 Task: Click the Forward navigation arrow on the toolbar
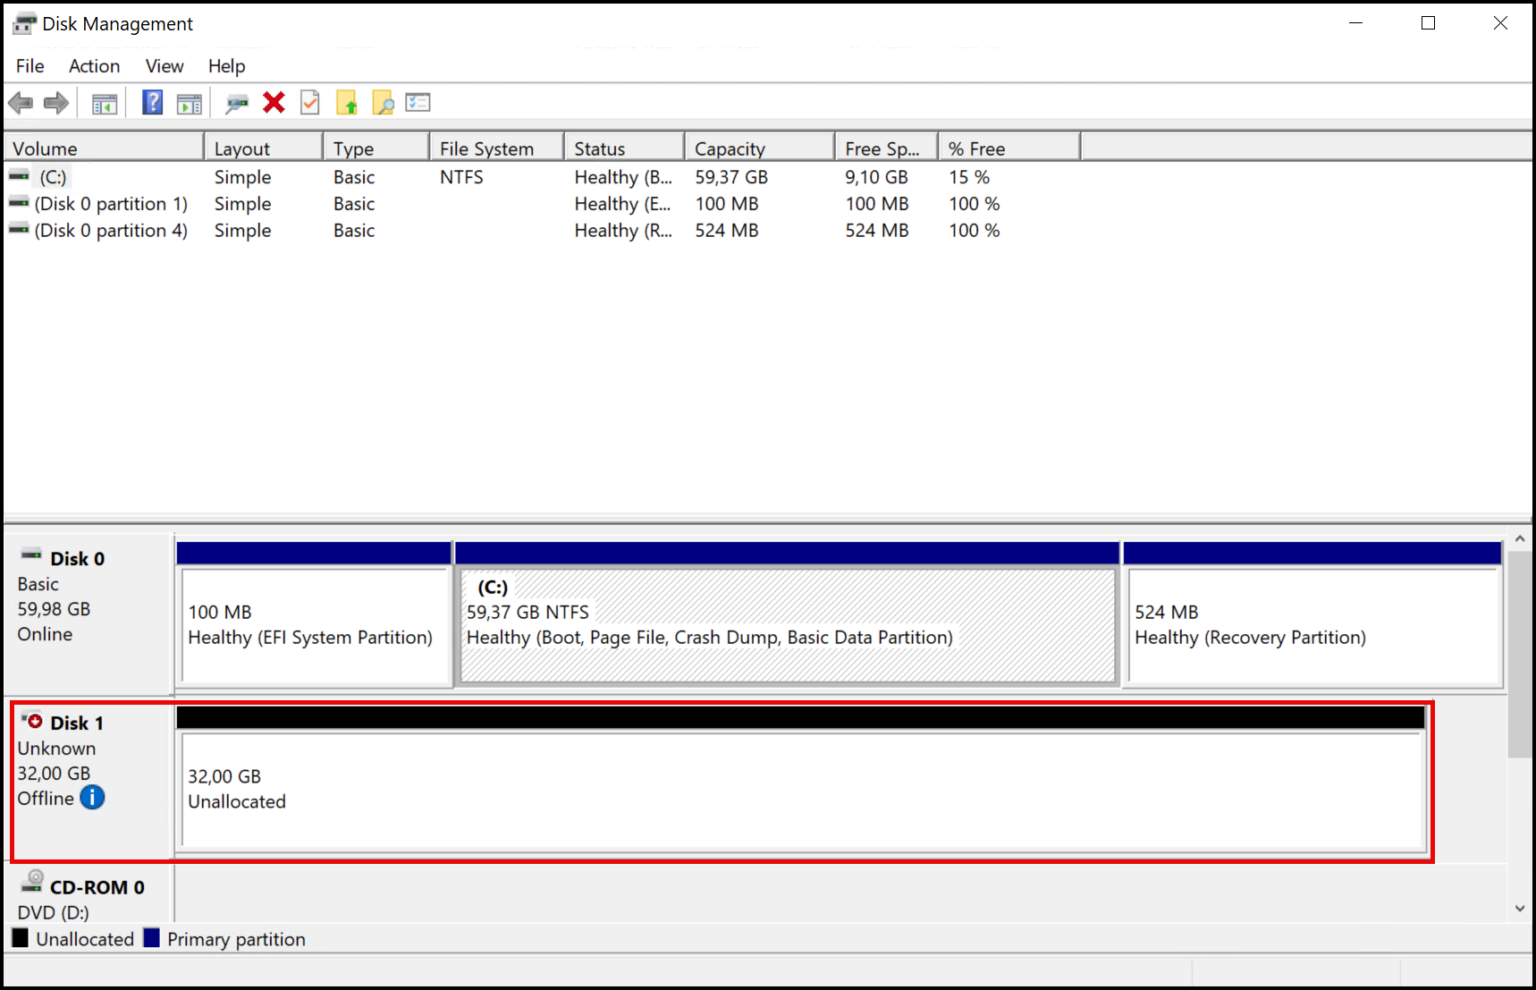click(56, 102)
